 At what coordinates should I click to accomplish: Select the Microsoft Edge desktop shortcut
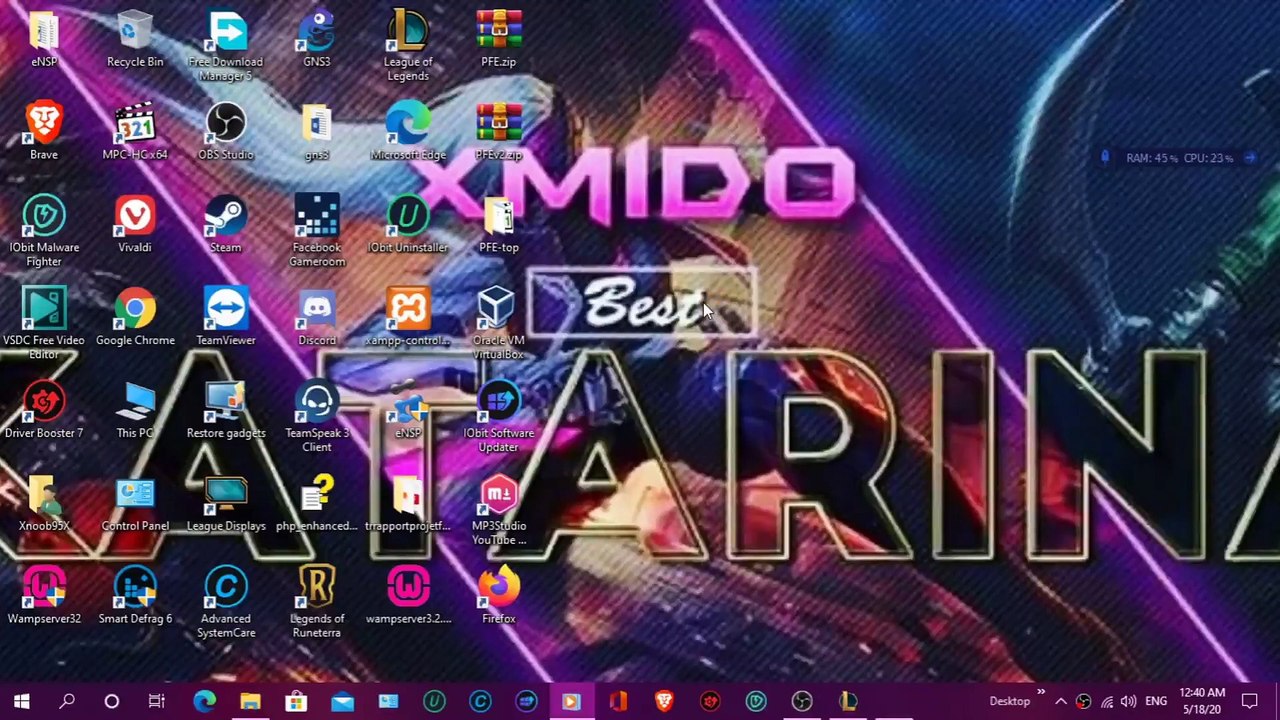(408, 132)
